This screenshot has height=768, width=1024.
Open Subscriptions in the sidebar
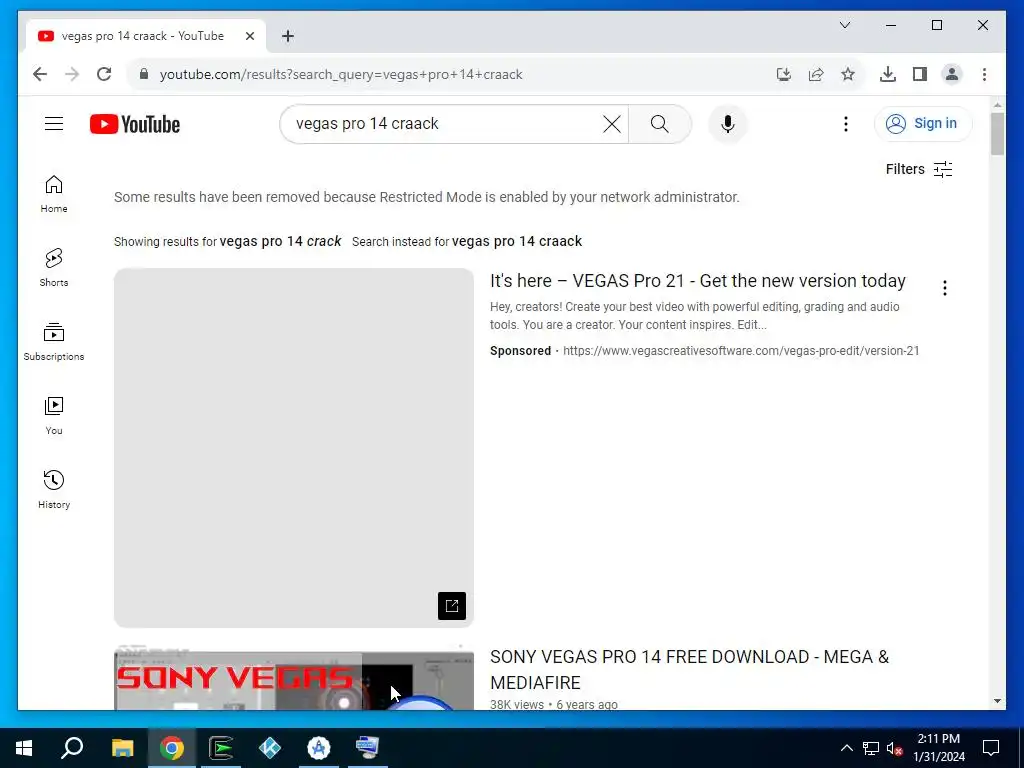pos(54,342)
